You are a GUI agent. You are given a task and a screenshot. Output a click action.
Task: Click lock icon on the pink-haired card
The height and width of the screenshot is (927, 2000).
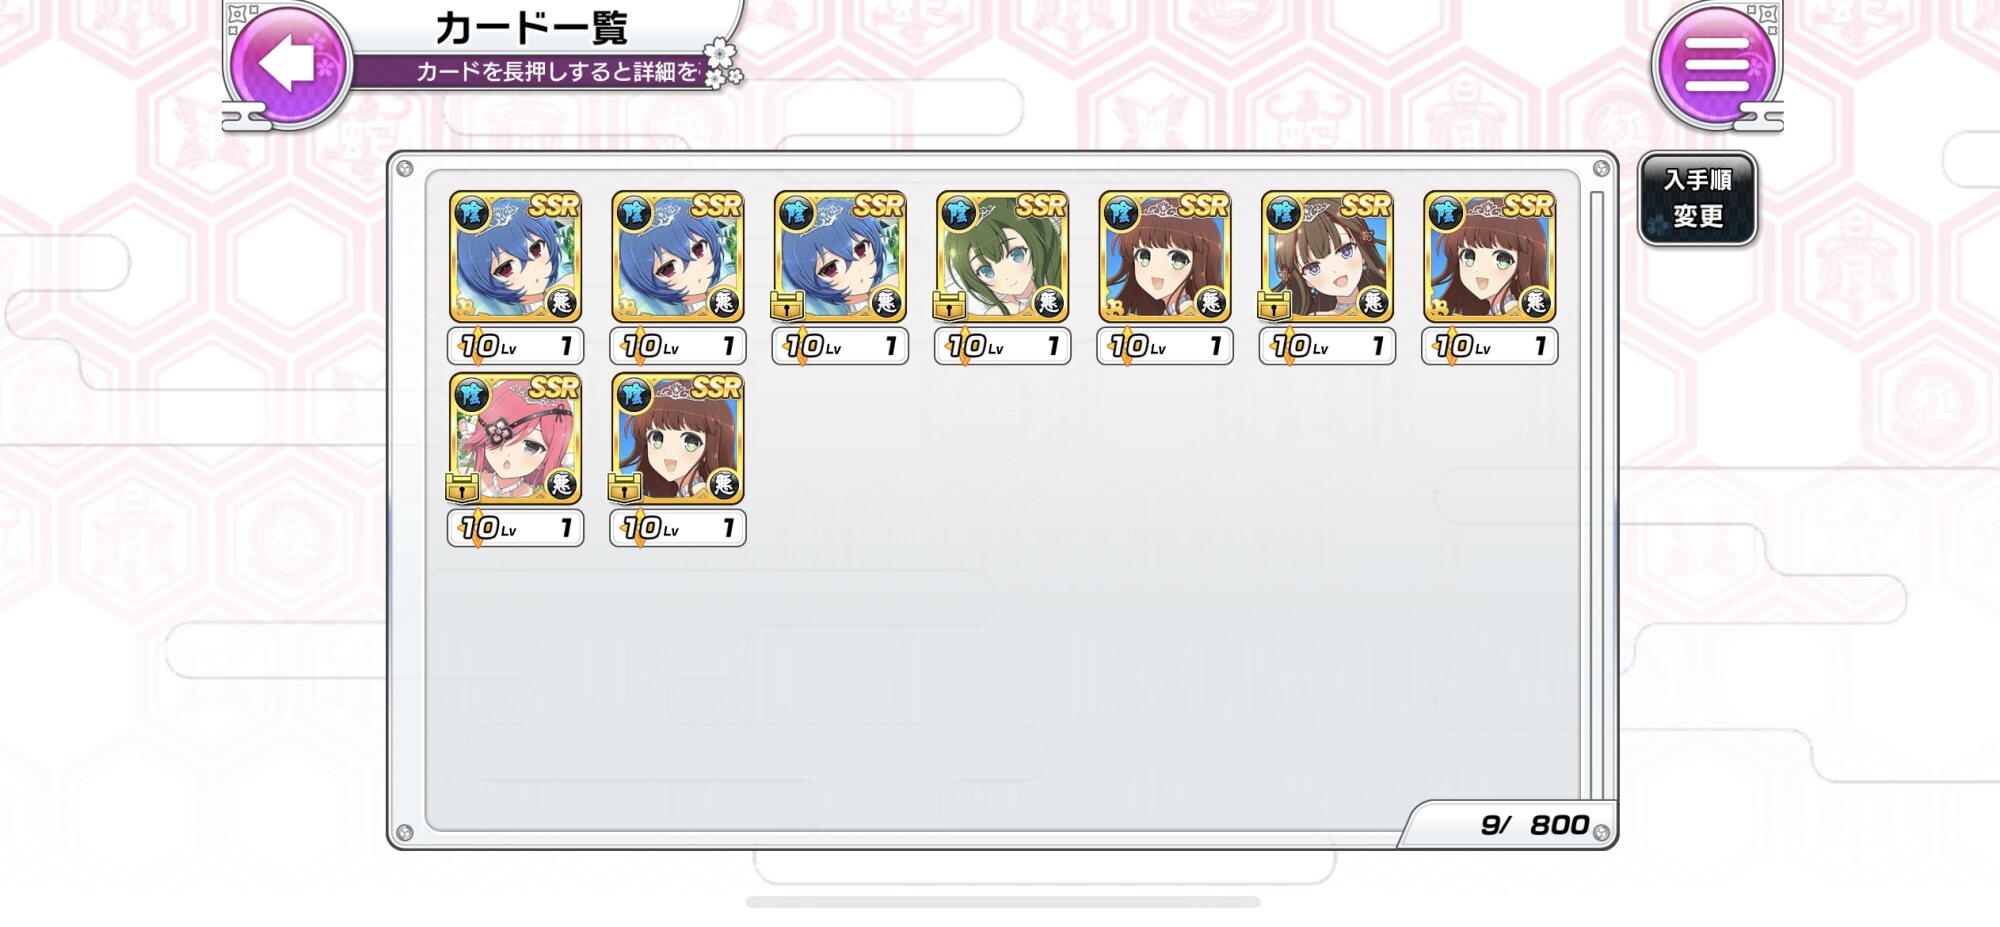point(462,487)
